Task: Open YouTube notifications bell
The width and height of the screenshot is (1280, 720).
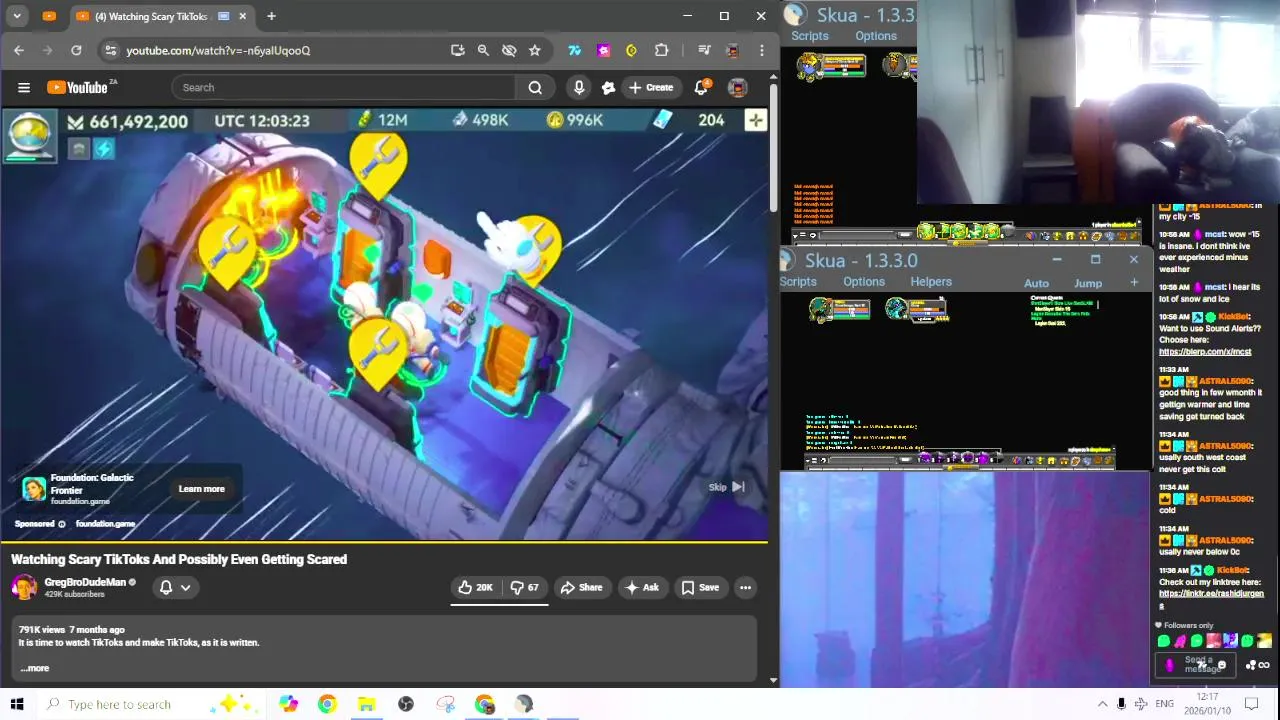Action: [x=702, y=87]
